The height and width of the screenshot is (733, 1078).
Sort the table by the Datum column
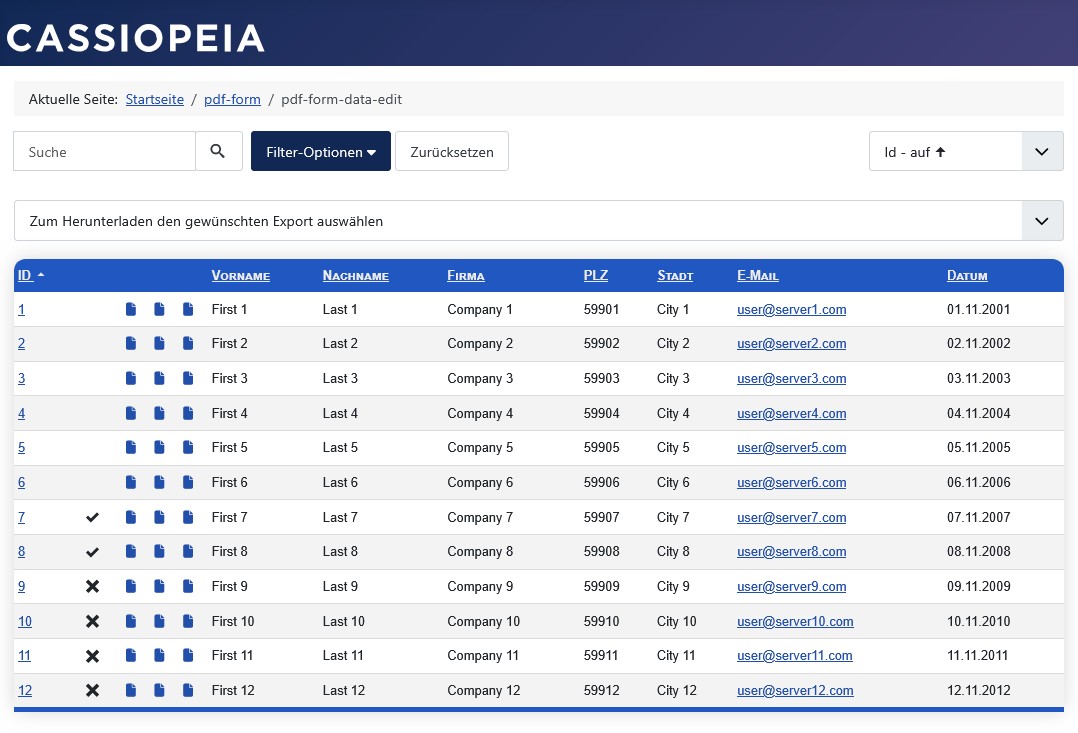[966, 276]
